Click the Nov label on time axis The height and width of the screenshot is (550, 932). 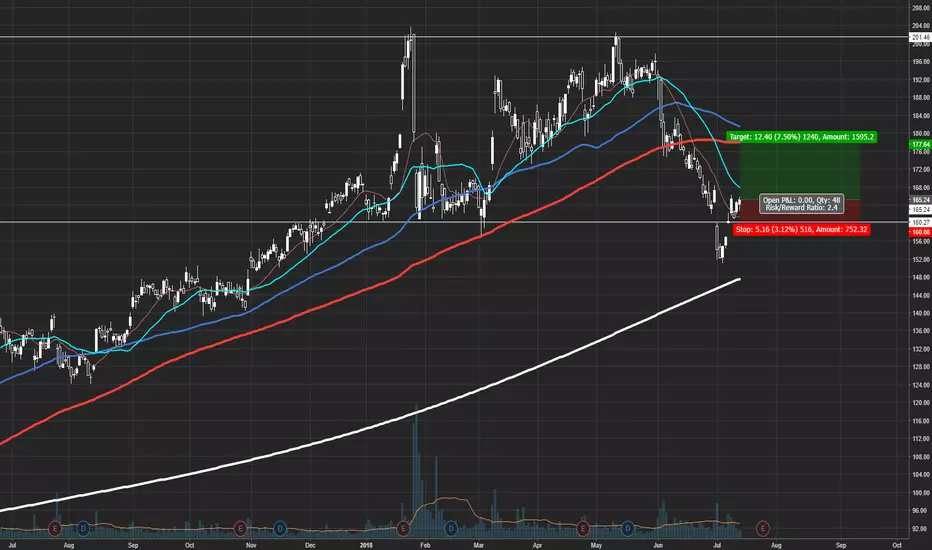pos(251,545)
